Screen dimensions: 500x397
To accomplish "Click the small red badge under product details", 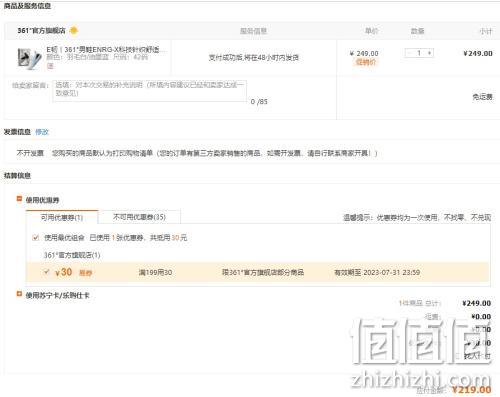I will click(50, 66).
